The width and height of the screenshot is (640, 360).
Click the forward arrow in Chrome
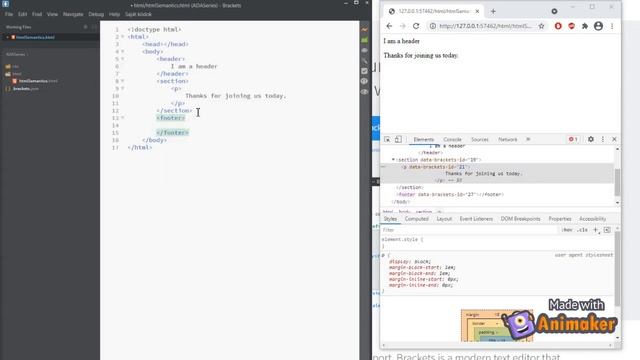pyautogui.click(x=402, y=26)
